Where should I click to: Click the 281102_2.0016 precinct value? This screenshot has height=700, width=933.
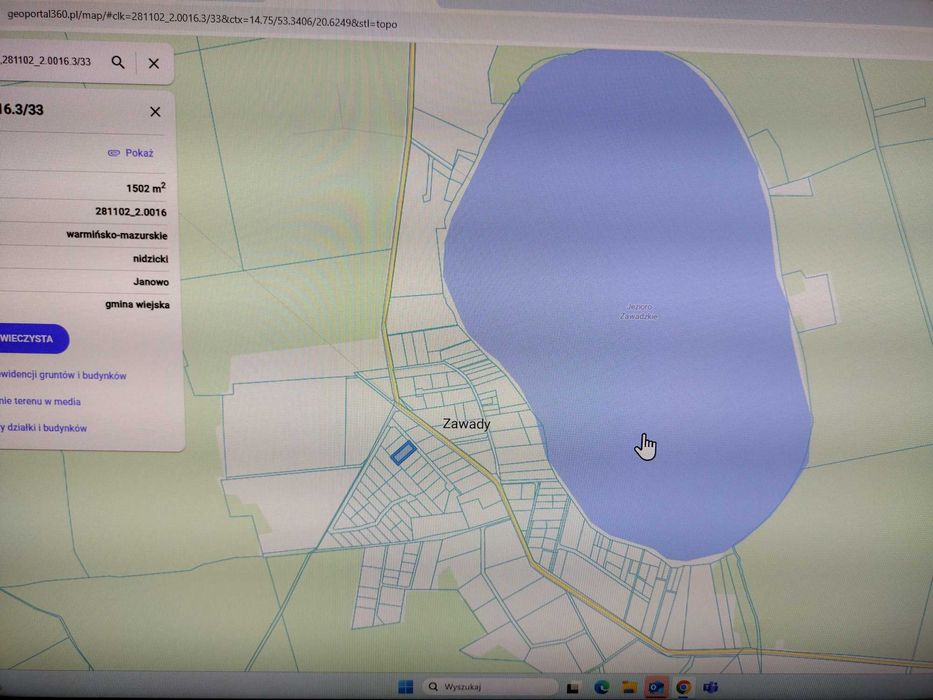(x=131, y=212)
